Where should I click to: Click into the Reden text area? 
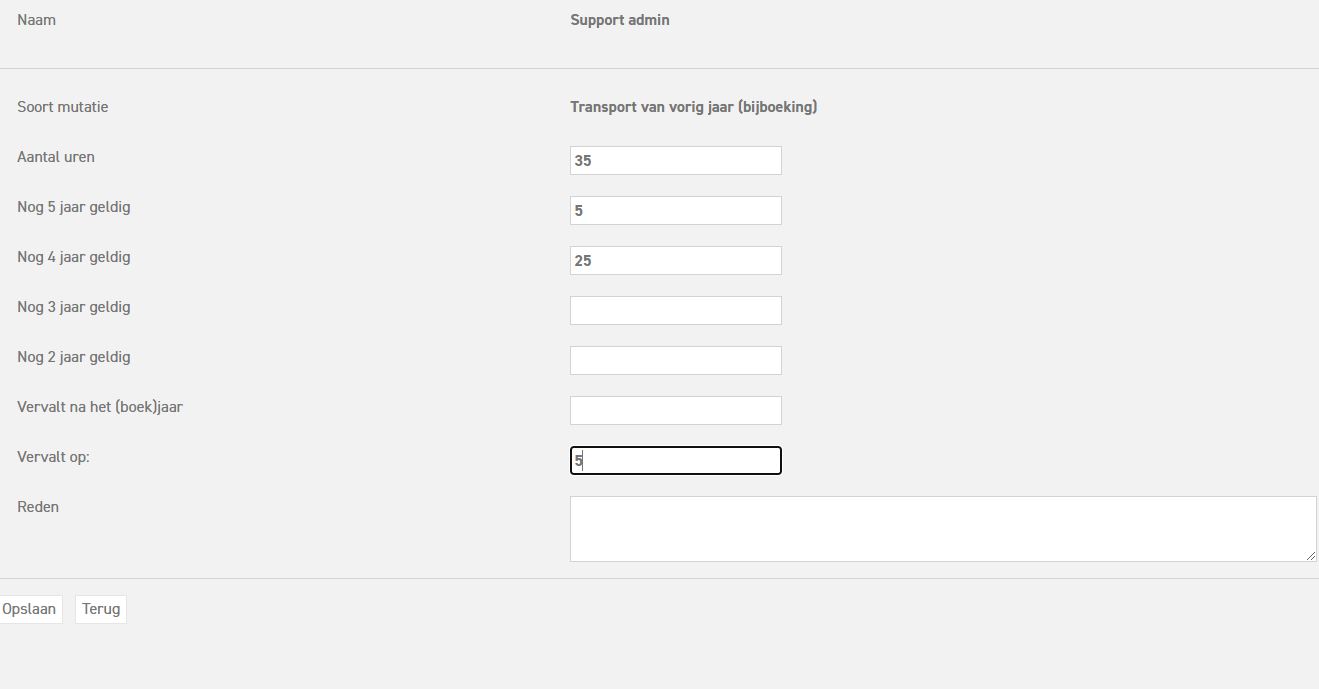940,528
